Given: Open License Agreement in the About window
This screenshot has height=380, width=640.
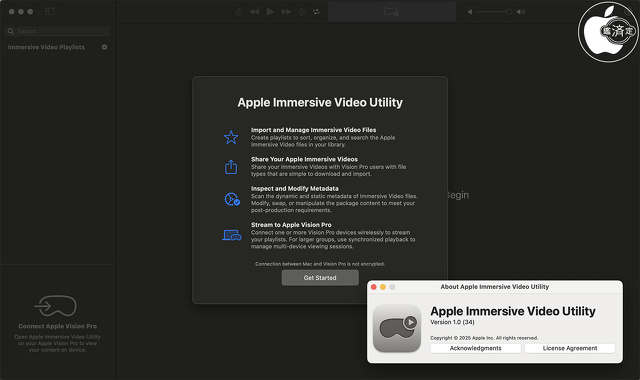Looking at the screenshot, I should point(570,348).
